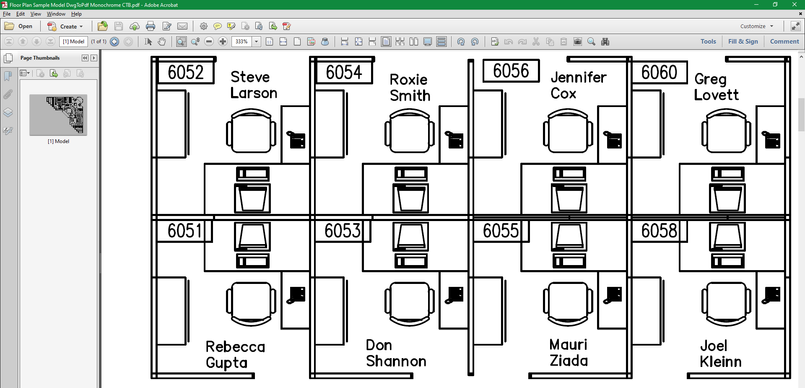Click the Print icon in the toolbar
The image size is (805, 388).
[150, 26]
